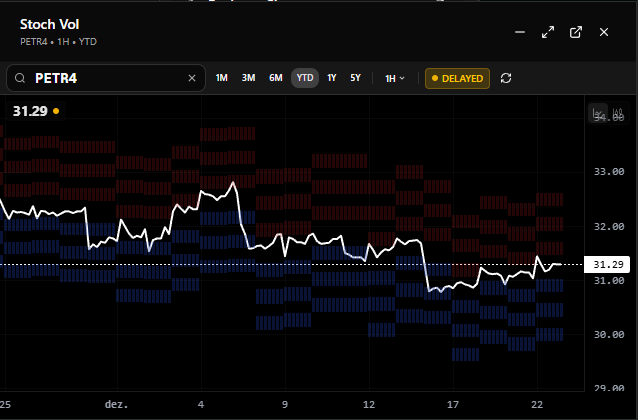Click the orange dot beside 31.29
The height and width of the screenshot is (420, 638).
point(56,111)
